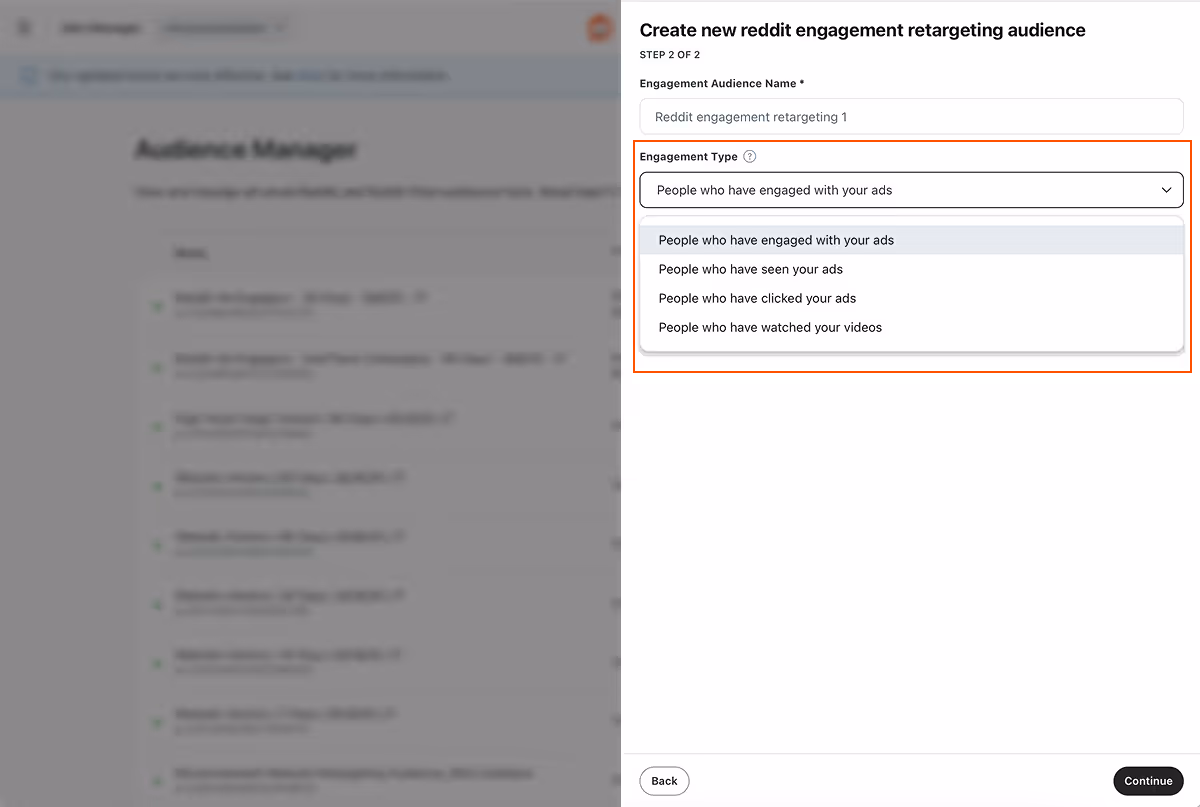The image size is (1200, 807).
Task: Click the help icon beside Engagement Type
Action: [750, 156]
